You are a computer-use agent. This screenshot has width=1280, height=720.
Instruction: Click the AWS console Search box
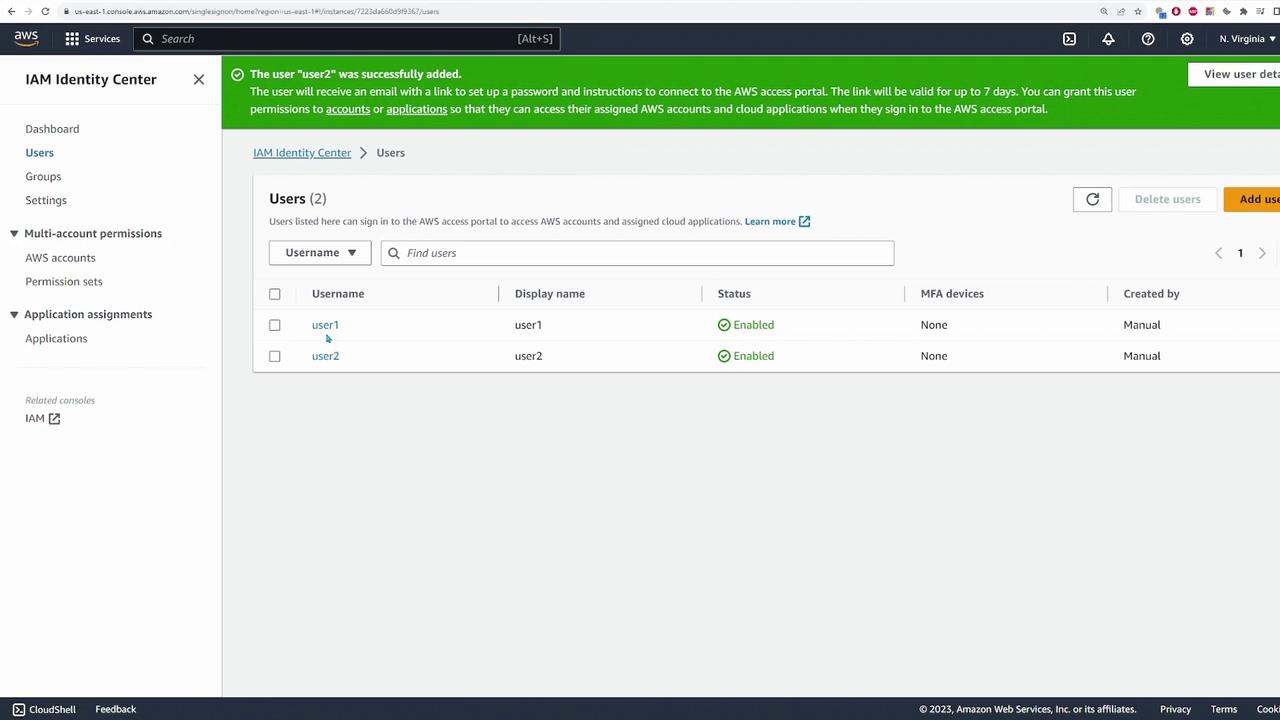click(347, 39)
